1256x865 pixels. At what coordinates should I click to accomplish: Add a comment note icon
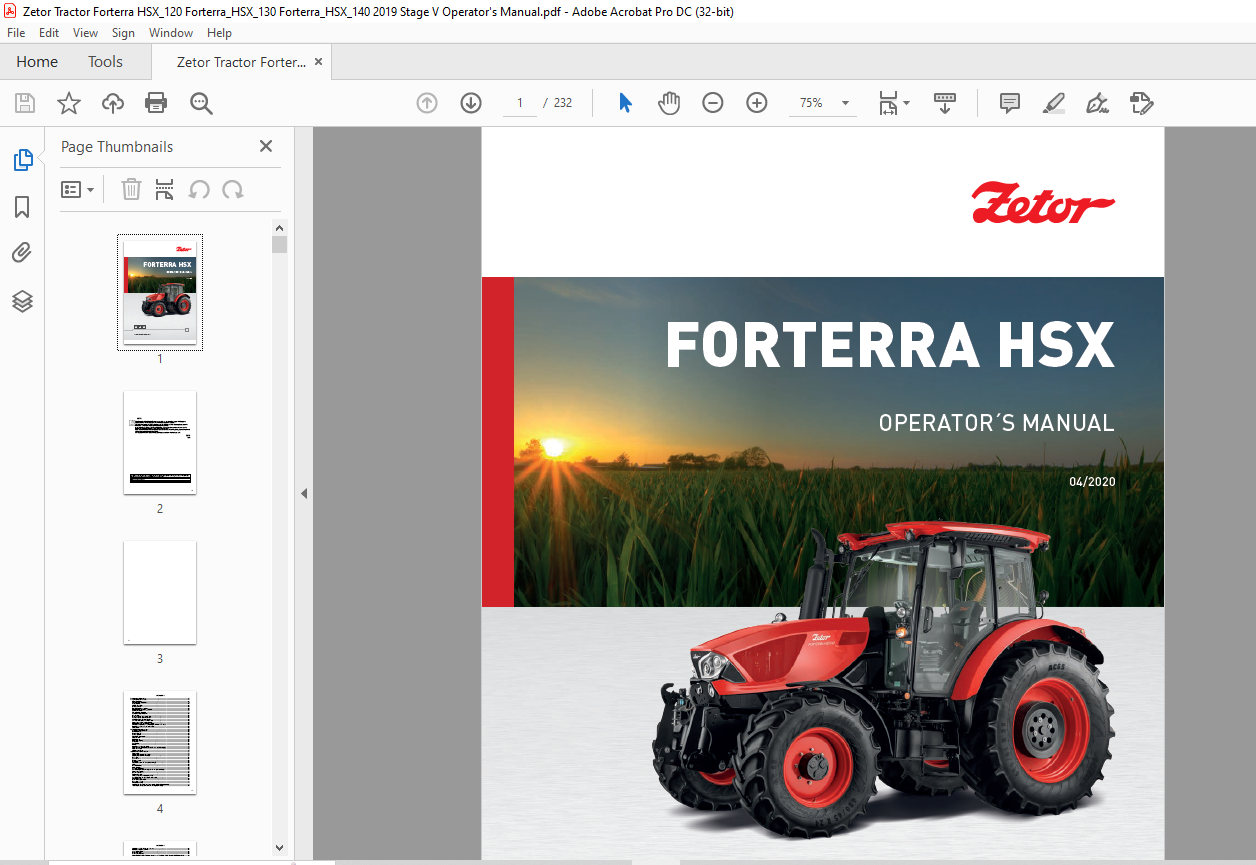[x=1010, y=103]
